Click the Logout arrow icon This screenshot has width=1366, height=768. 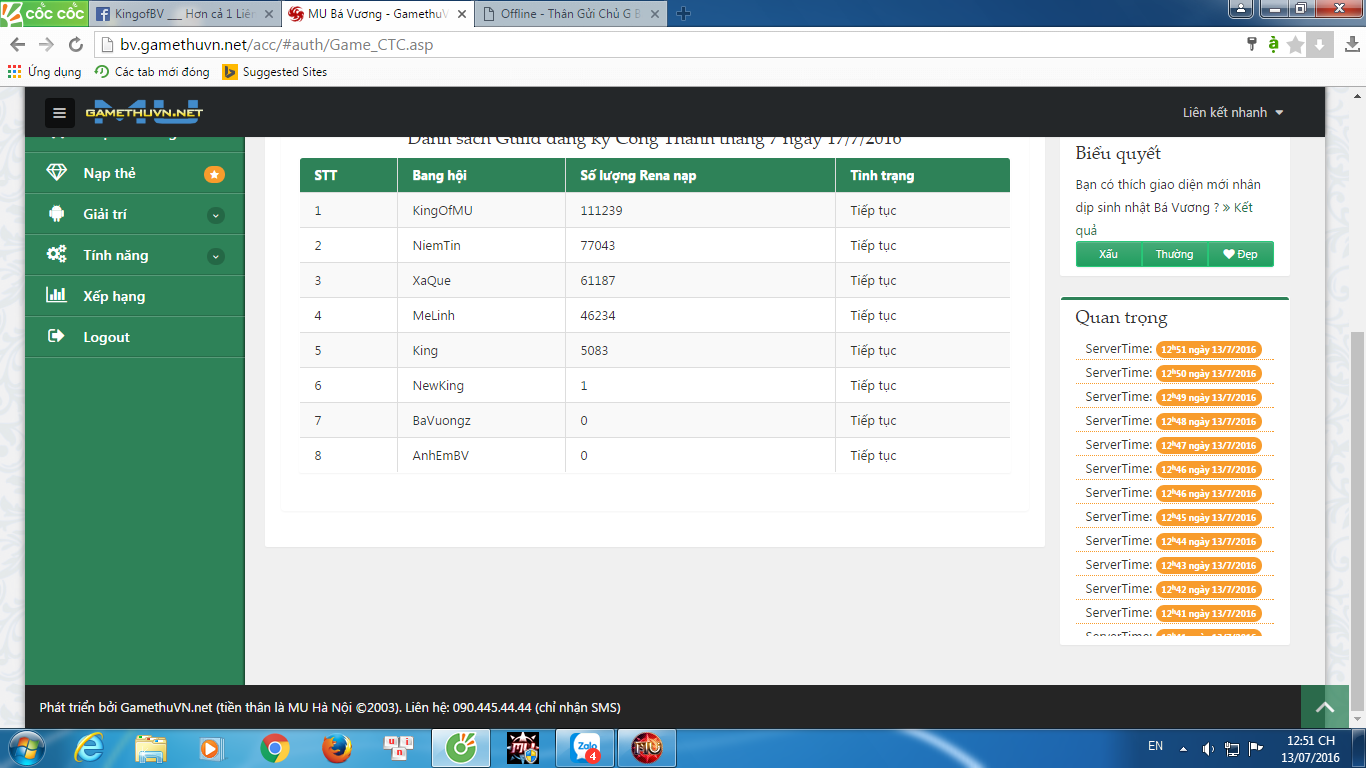pos(57,337)
